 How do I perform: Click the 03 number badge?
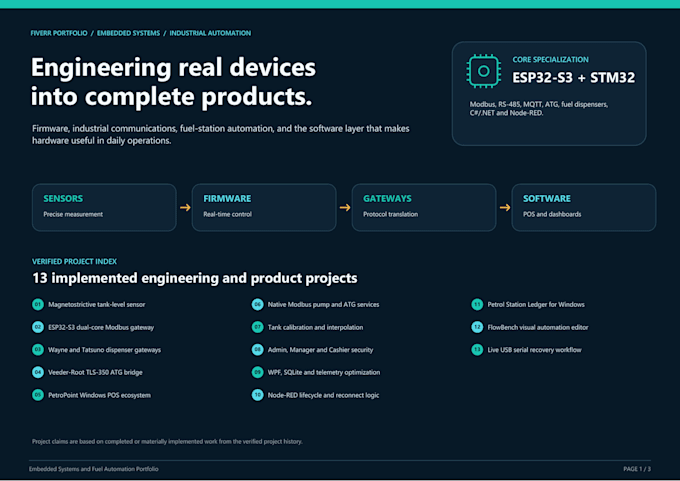click(x=38, y=350)
